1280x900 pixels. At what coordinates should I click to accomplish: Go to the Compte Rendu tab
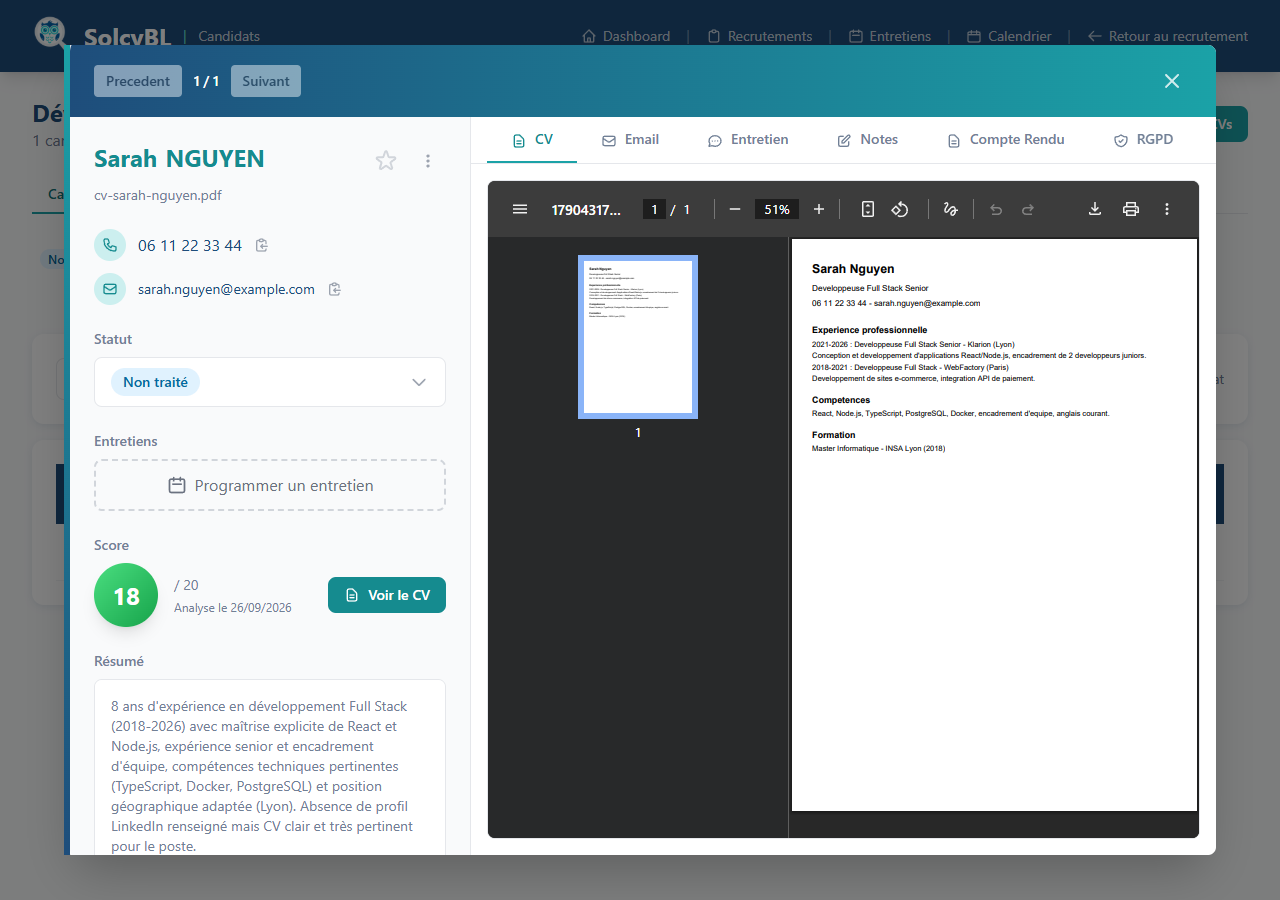[1005, 140]
